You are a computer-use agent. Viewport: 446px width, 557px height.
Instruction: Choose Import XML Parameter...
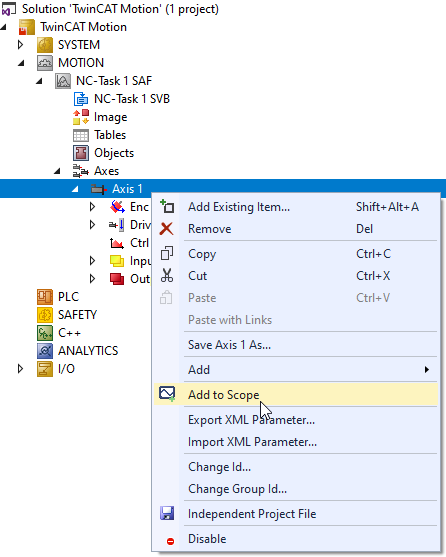296,442
